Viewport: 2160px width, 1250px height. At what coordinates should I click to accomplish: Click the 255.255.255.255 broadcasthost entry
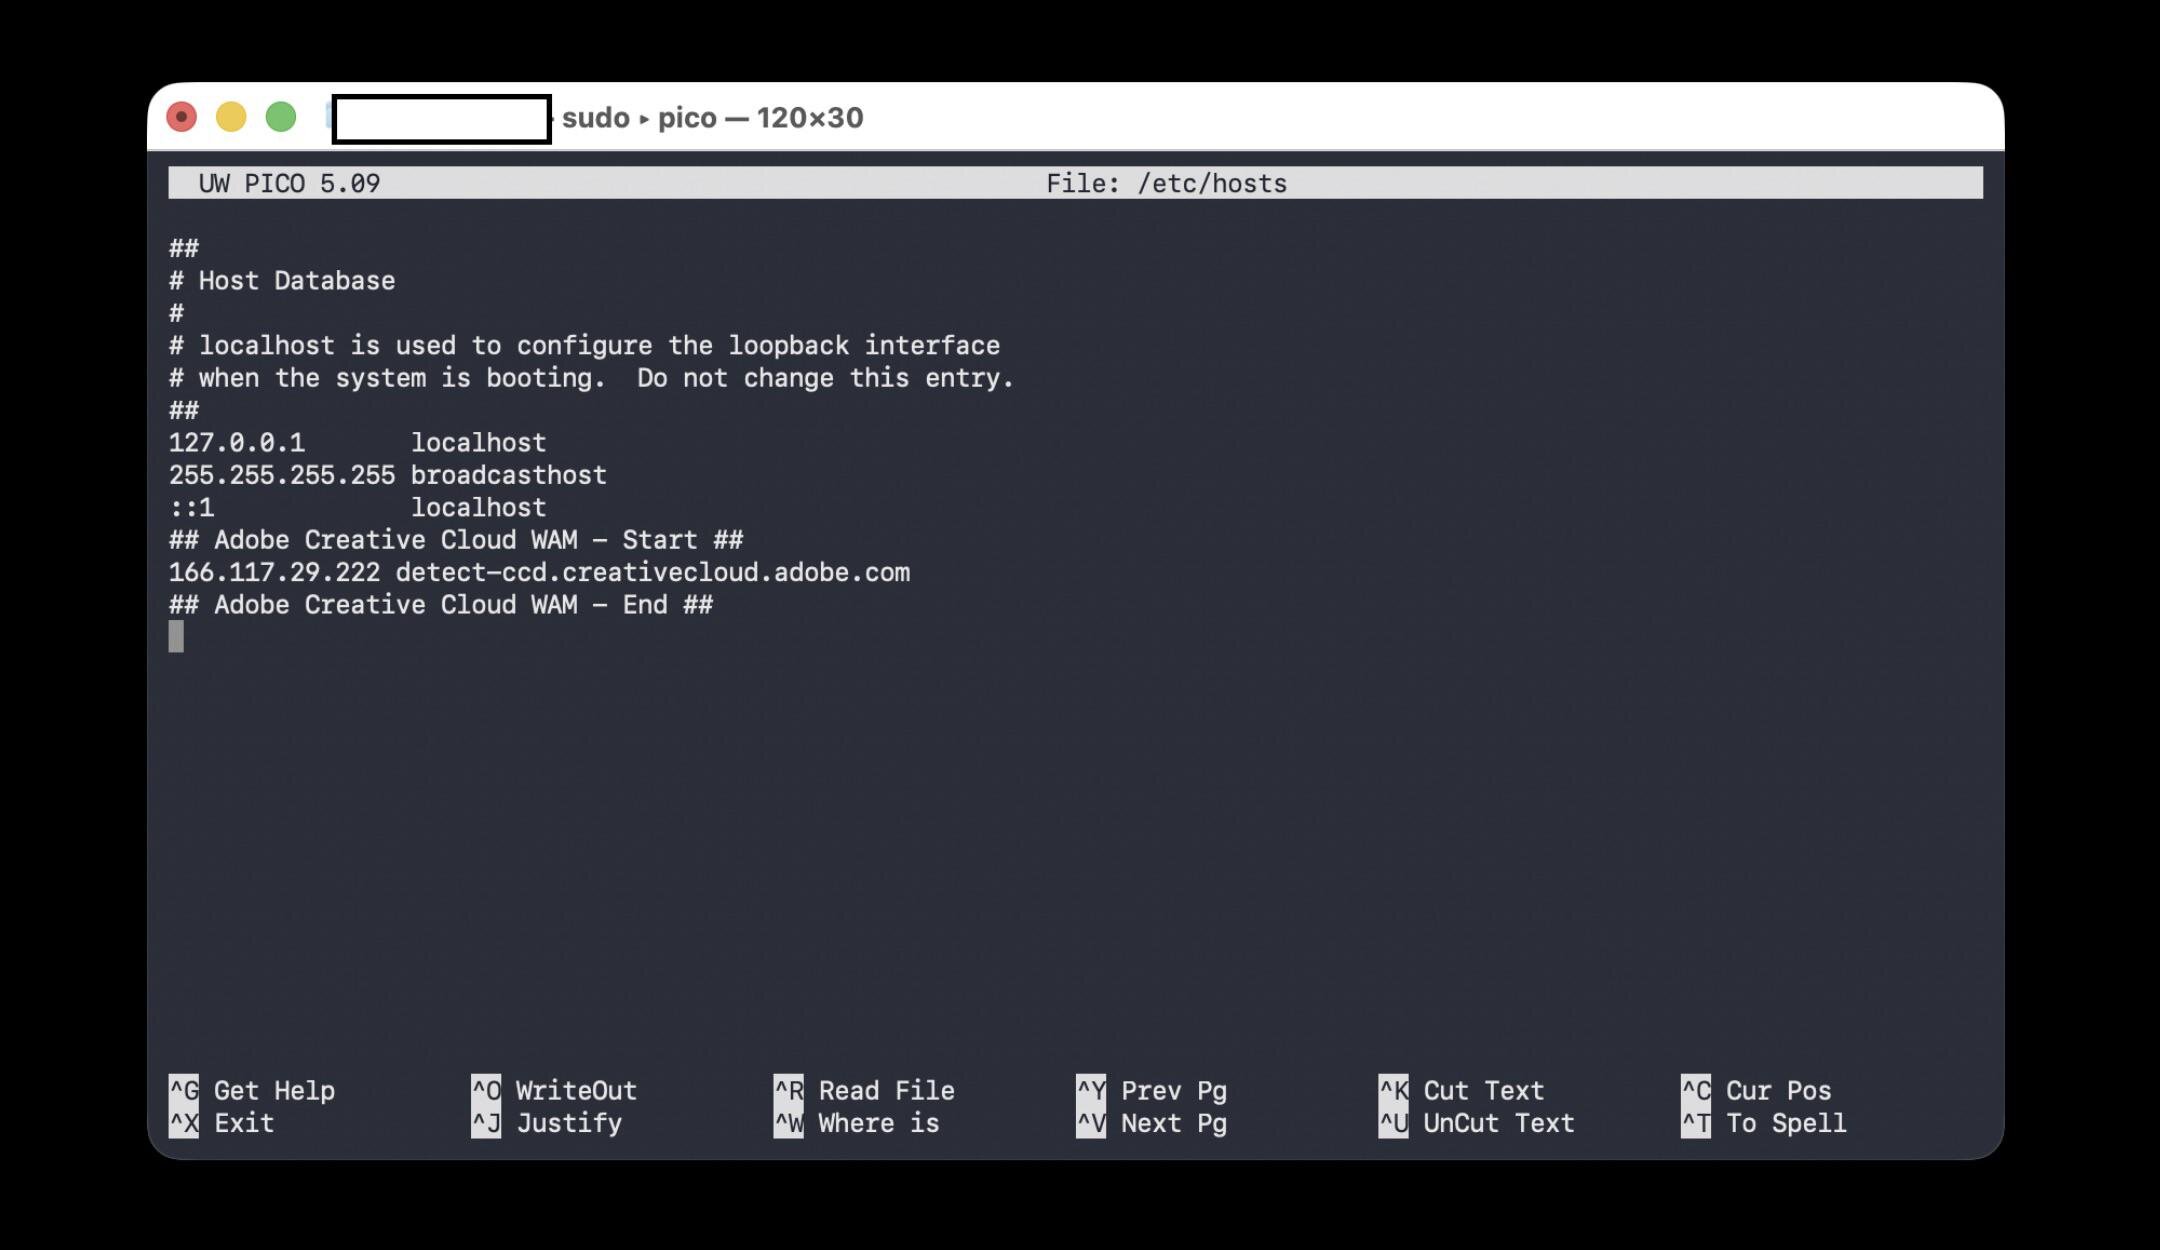point(387,475)
